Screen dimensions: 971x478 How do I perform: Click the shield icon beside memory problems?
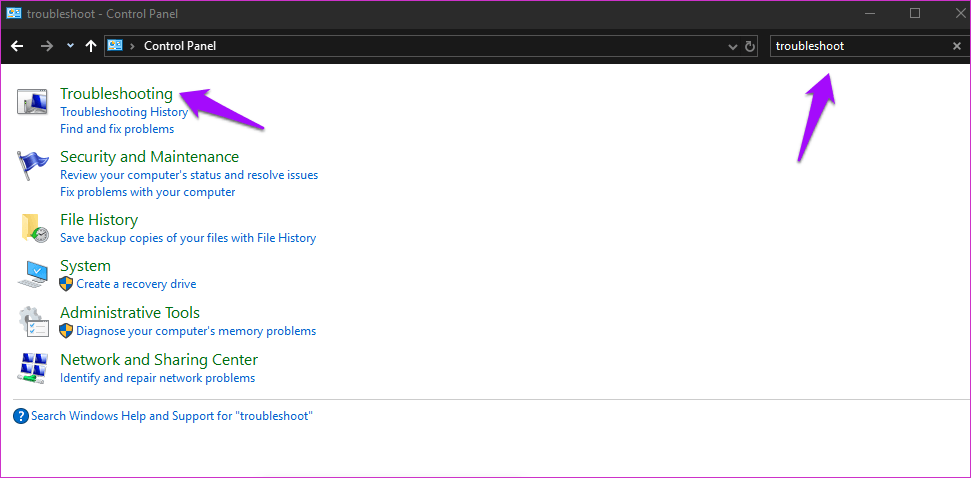pyautogui.click(x=66, y=331)
